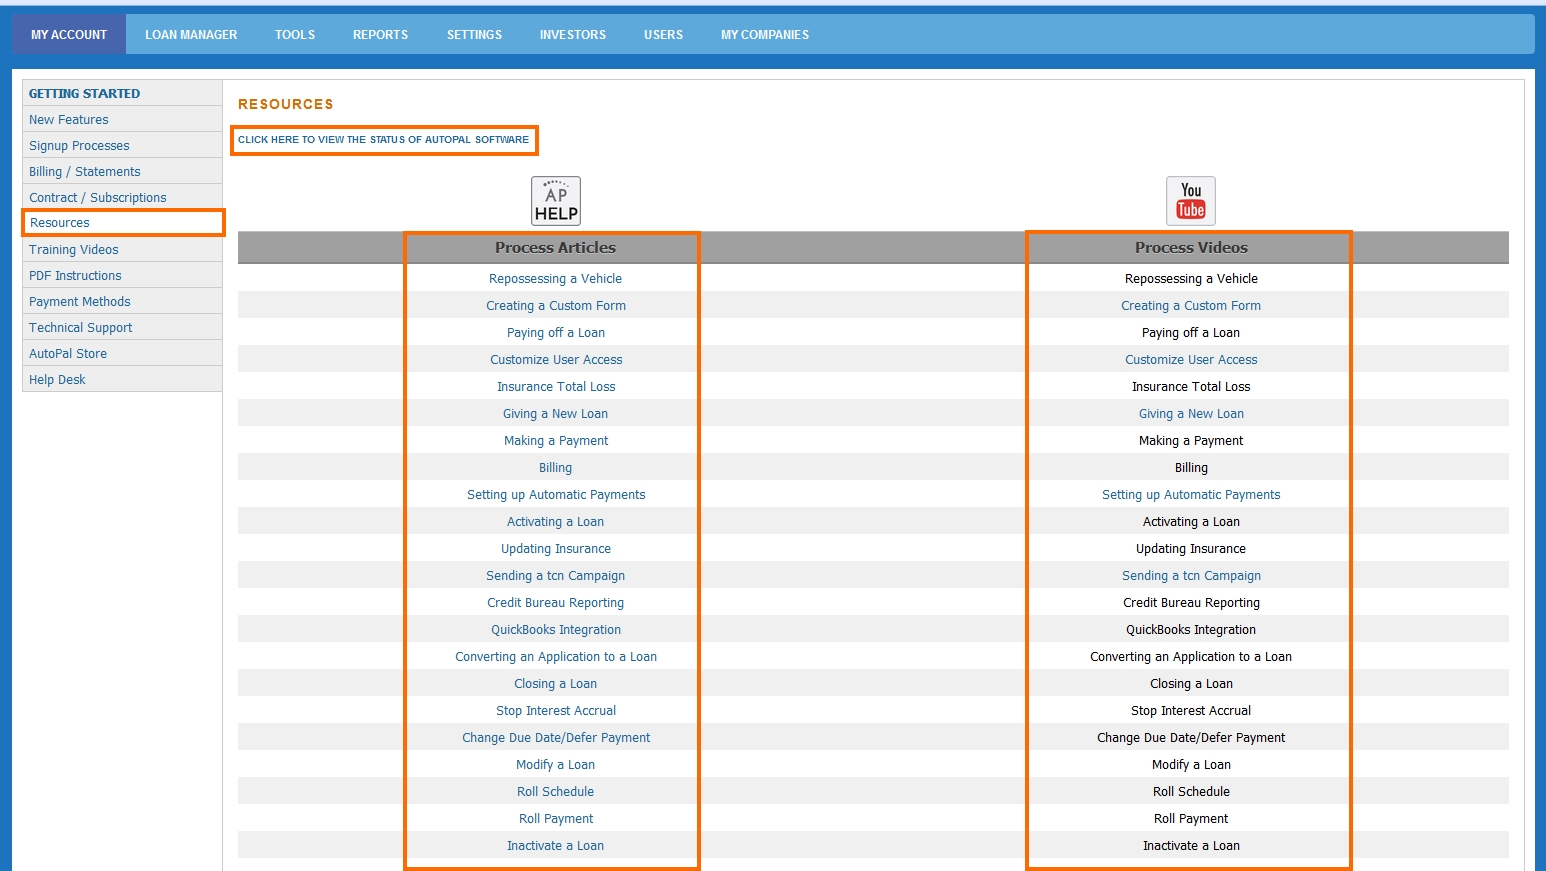
Task: Play Giving a New Loan video
Action: [1191, 414]
